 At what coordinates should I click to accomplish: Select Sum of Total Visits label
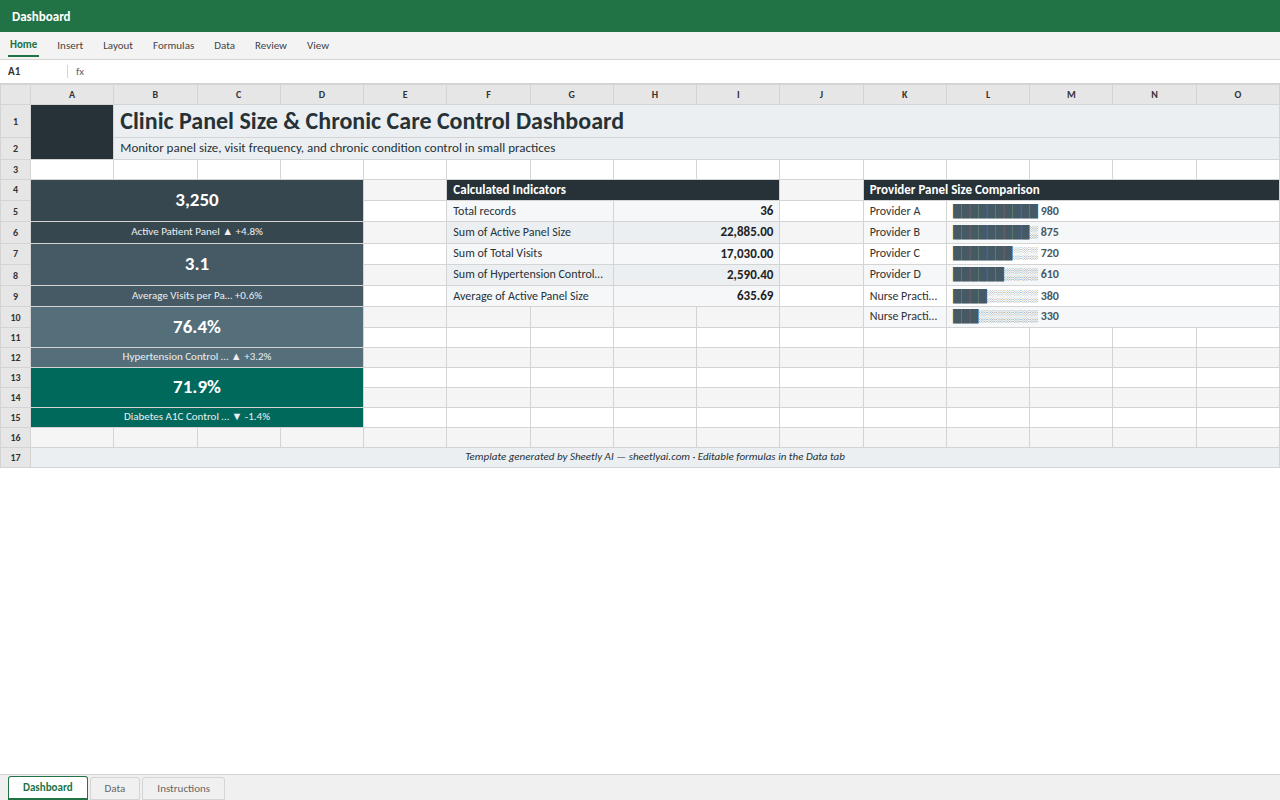point(530,254)
